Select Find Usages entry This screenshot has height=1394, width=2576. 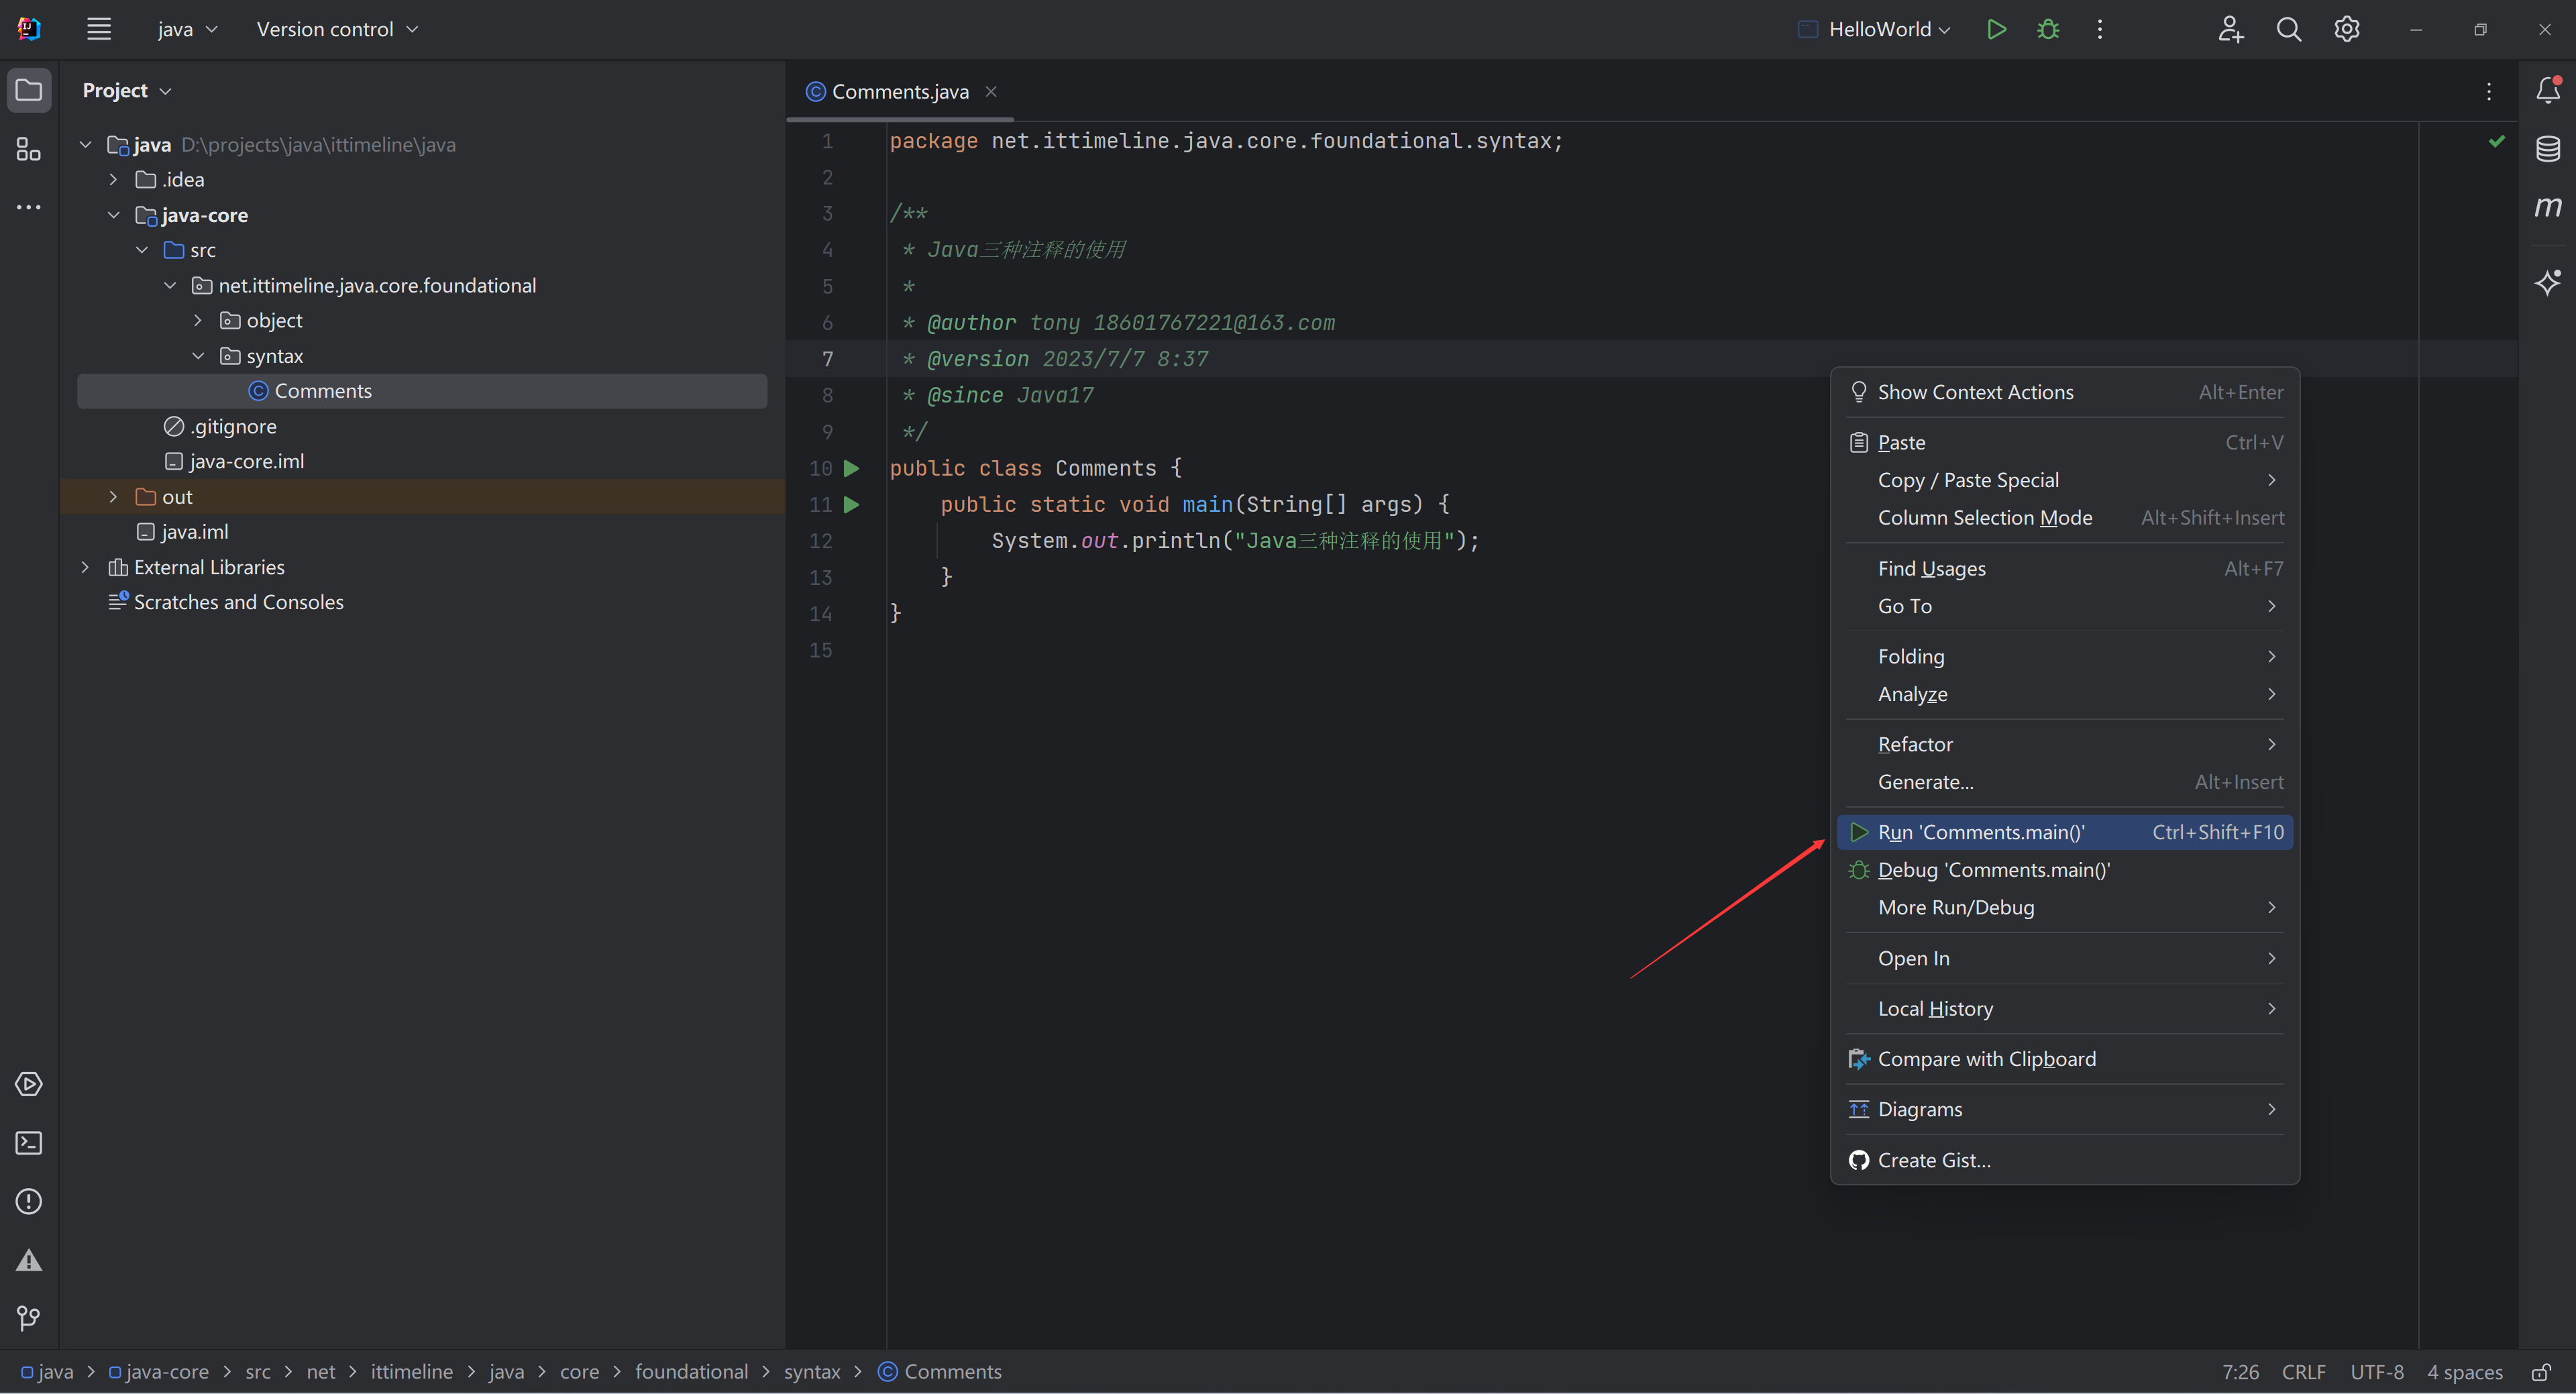pyautogui.click(x=2064, y=568)
